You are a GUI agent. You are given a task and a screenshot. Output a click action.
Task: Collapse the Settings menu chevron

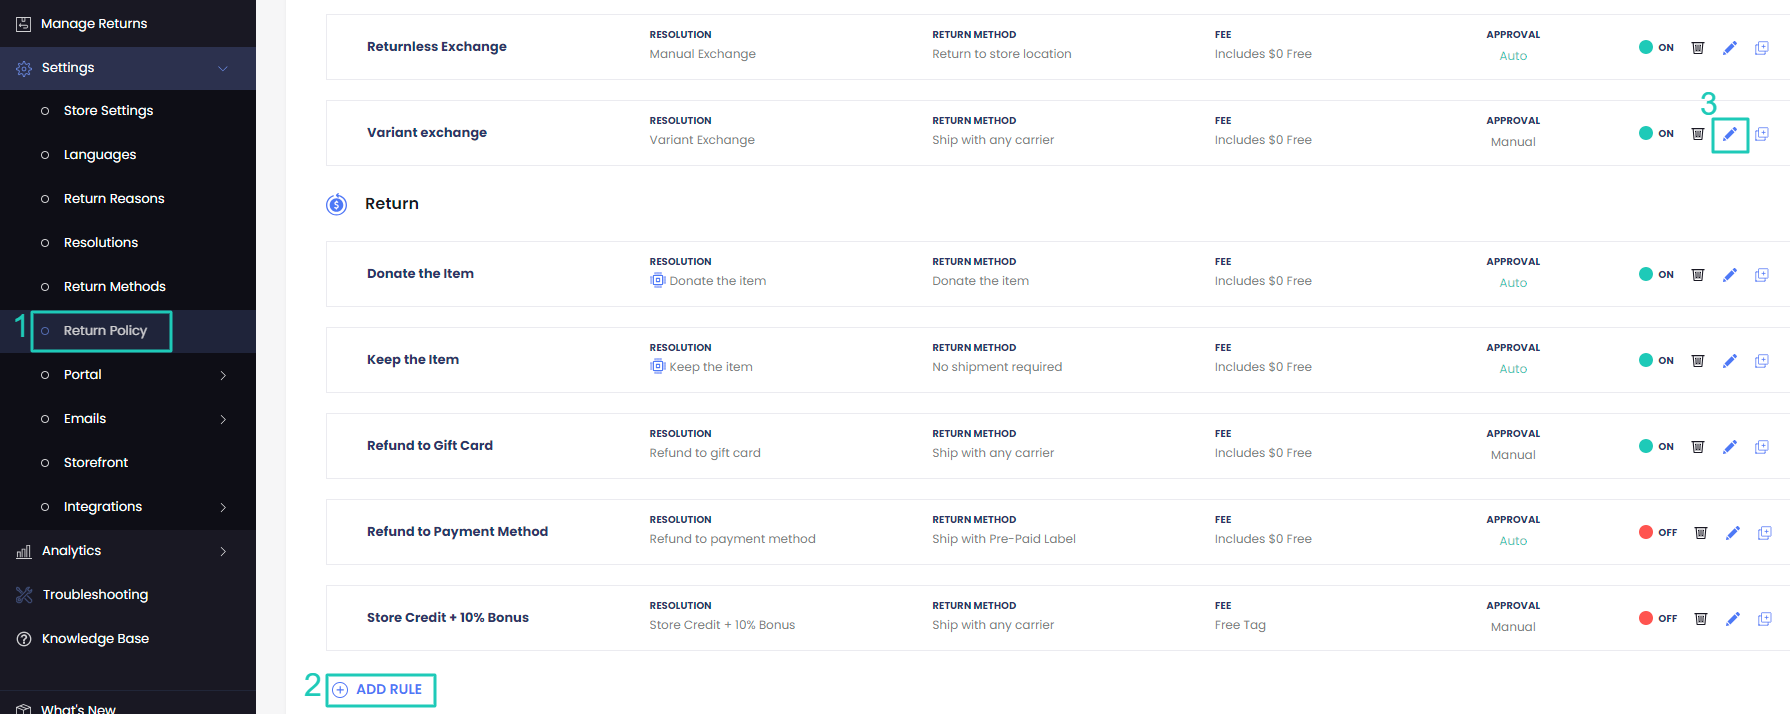tap(223, 68)
